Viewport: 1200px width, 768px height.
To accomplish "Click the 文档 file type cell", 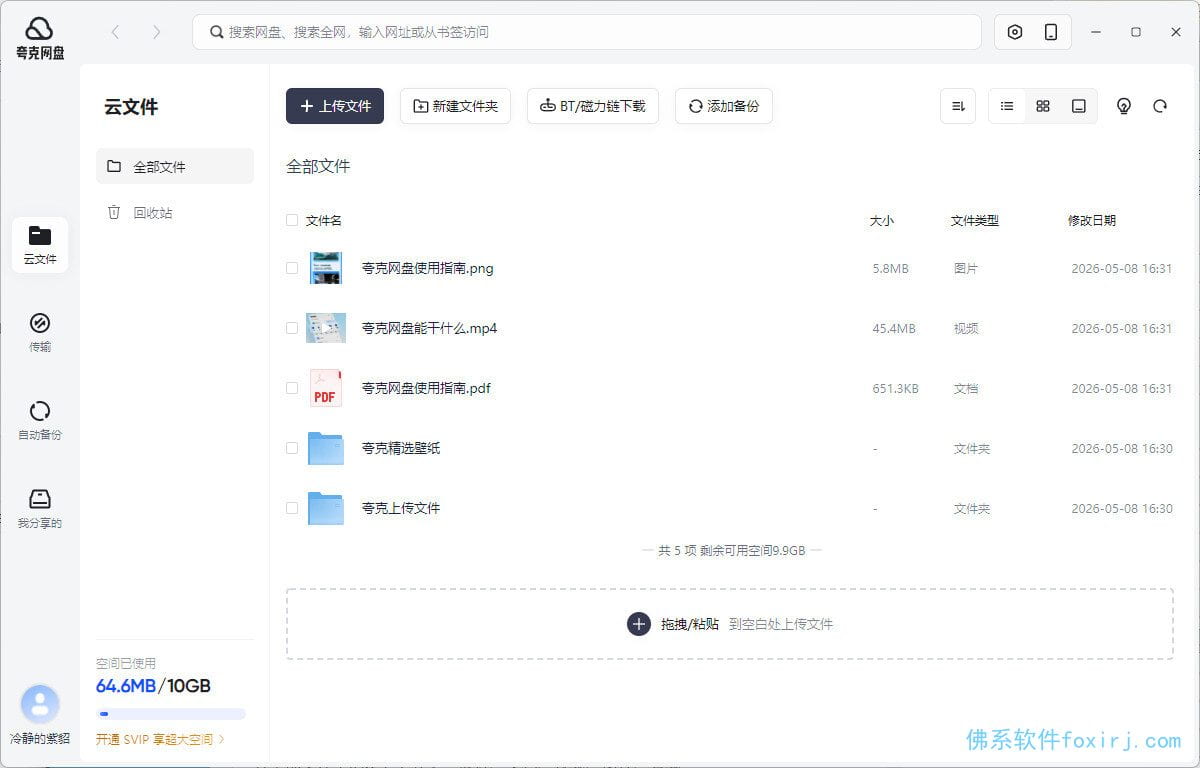I will tap(966, 388).
